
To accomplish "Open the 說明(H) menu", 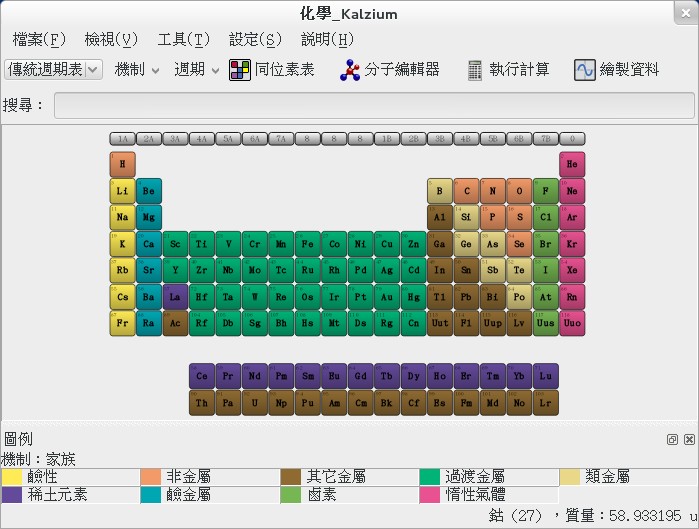I will pyautogui.click(x=327, y=39).
